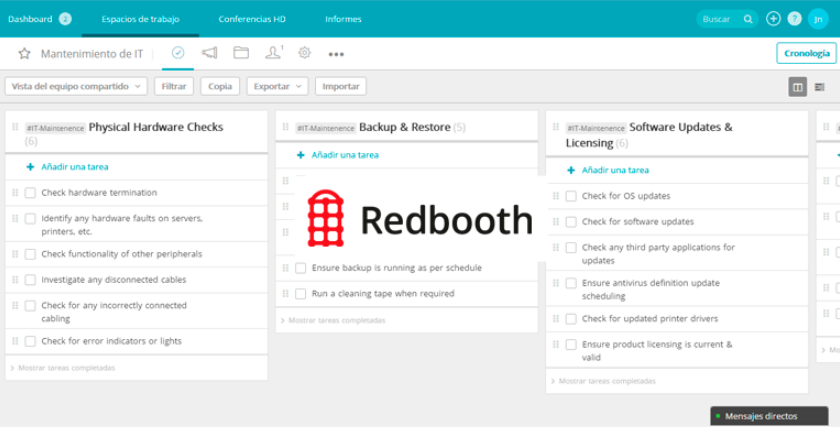Expand Mostrar tareas completadas in Backup & Restore
Screen dimensions: 840x427
tap(333, 320)
